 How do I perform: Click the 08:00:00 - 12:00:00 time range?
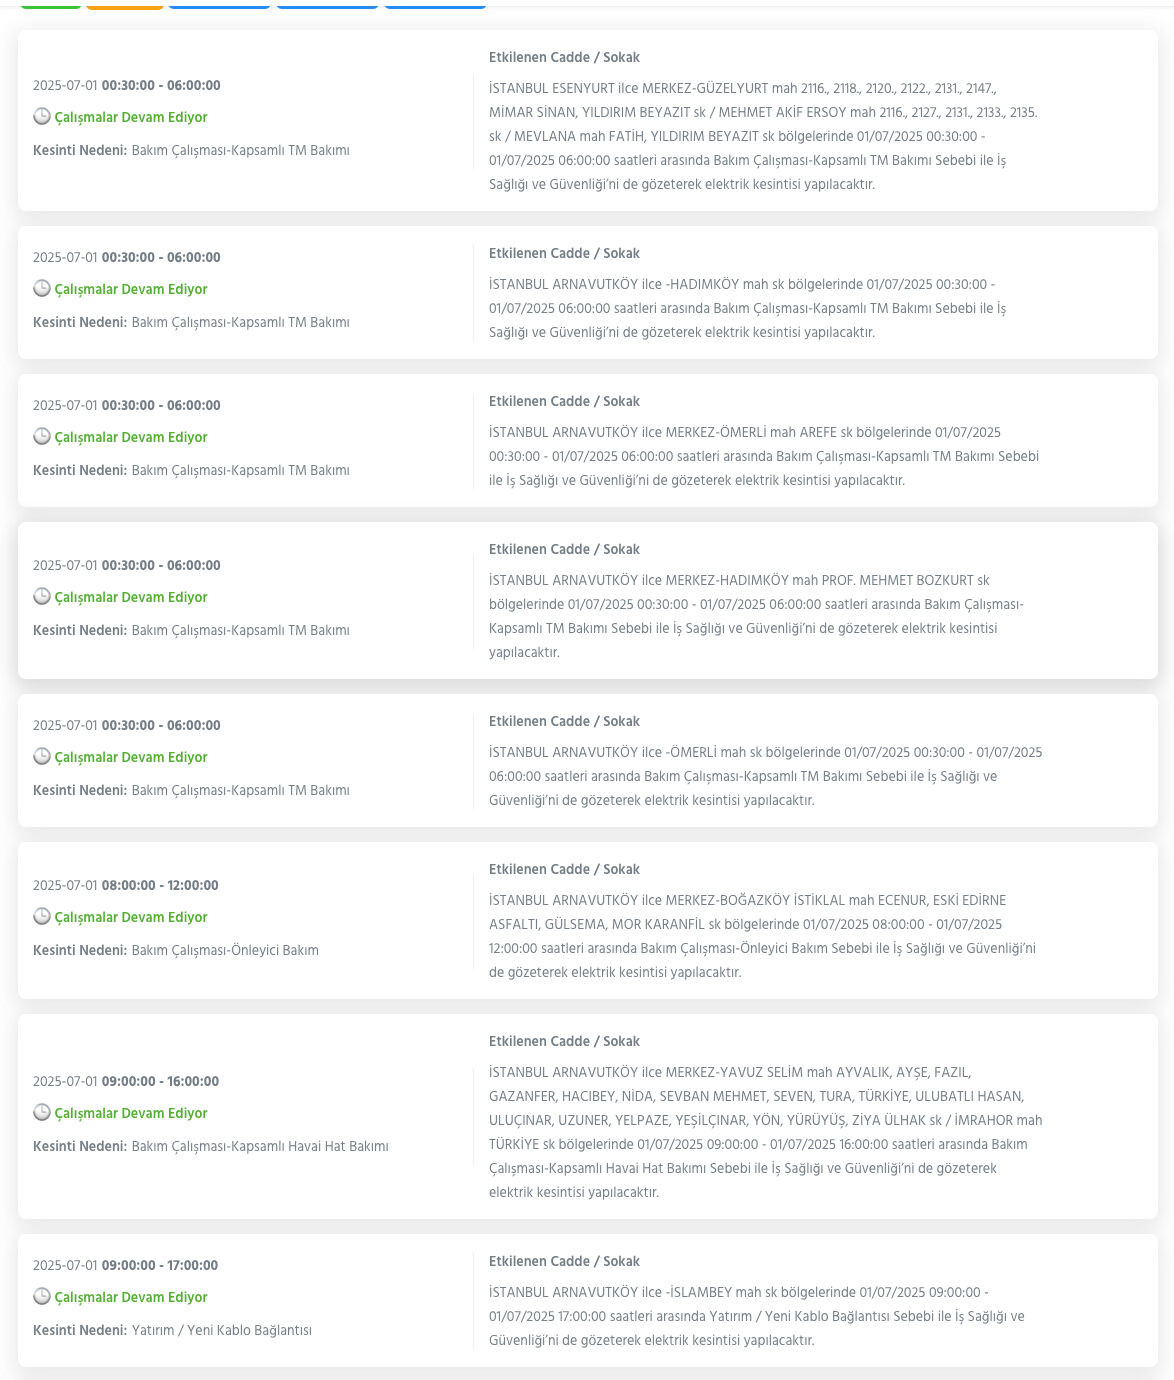160,885
